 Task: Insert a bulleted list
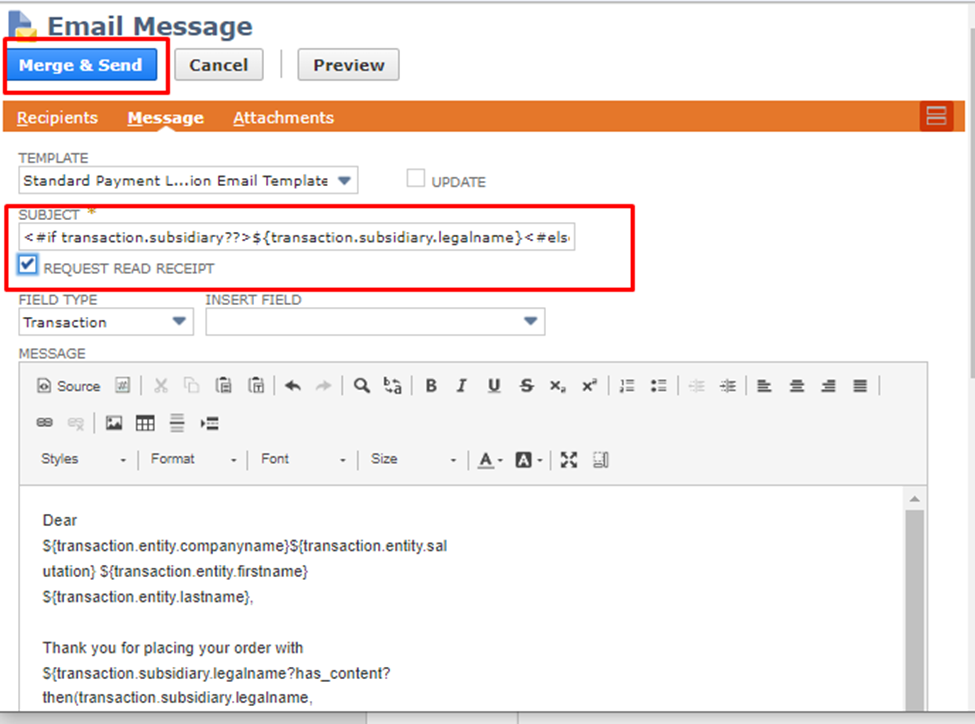pyautogui.click(x=658, y=386)
